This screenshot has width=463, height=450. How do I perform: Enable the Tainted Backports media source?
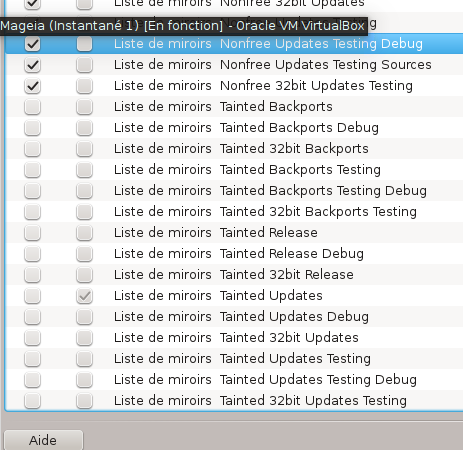coord(33,107)
